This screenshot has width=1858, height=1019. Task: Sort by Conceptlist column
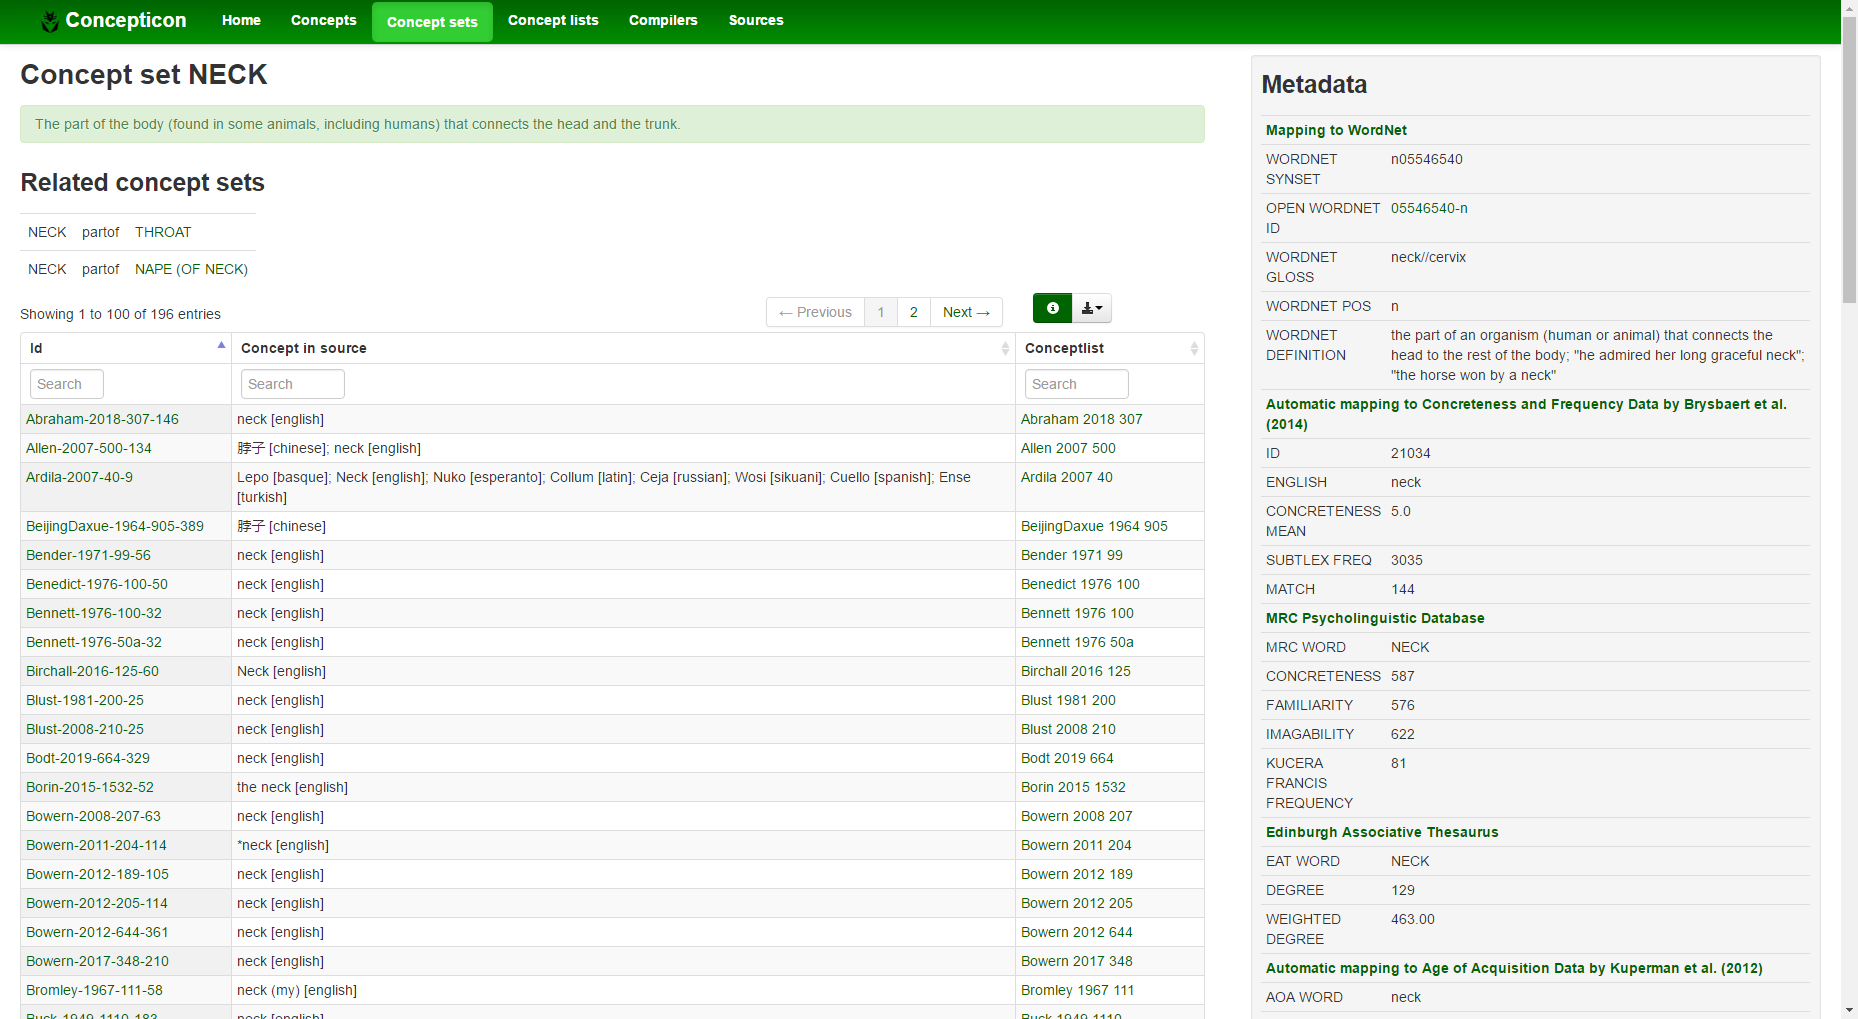(x=1110, y=348)
